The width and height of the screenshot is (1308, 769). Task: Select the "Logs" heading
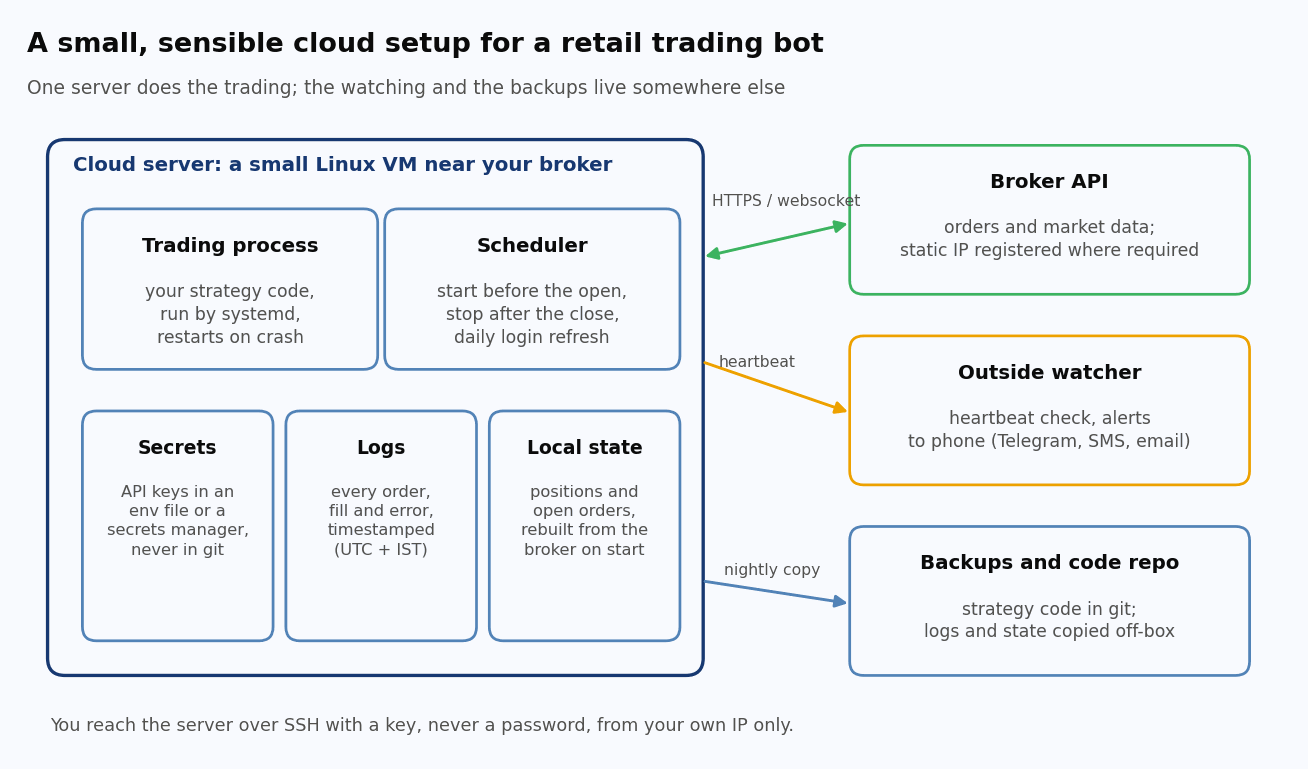coord(381,448)
